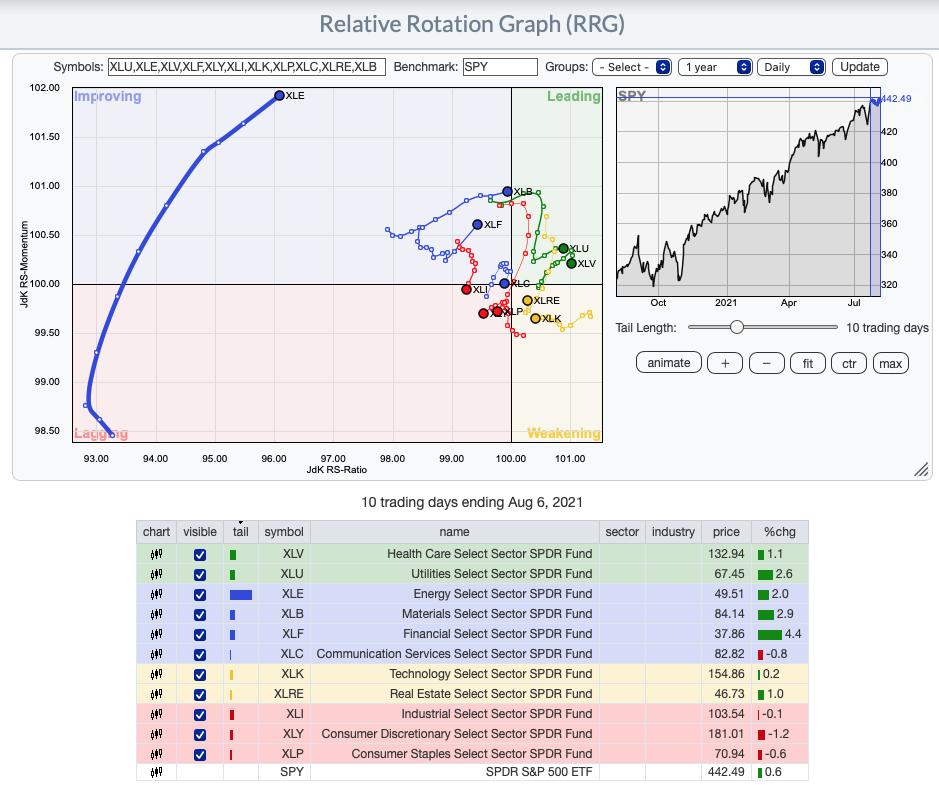The width and height of the screenshot is (939, 785).
Task: Sort table by name column header
Action: click(x=455, y=532)
